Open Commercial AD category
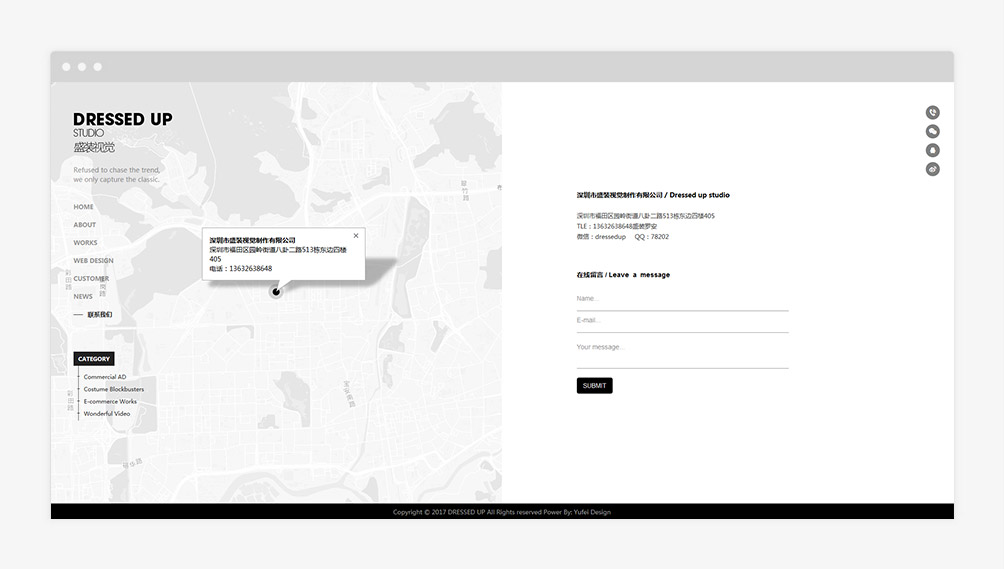1004x569 pixels. click(x=105, y=377)
